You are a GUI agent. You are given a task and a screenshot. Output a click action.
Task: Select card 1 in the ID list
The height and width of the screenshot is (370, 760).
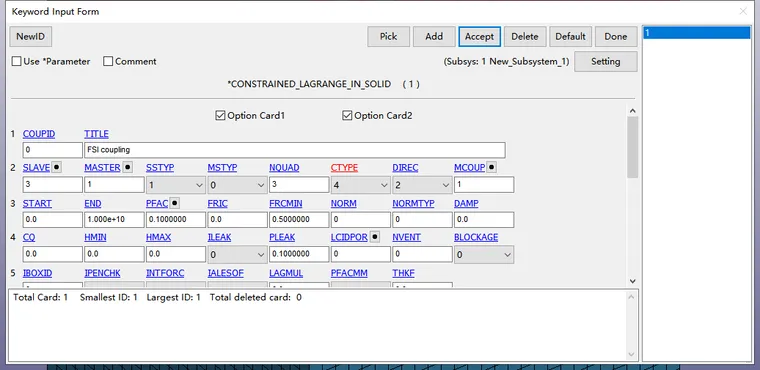(697, 33)
